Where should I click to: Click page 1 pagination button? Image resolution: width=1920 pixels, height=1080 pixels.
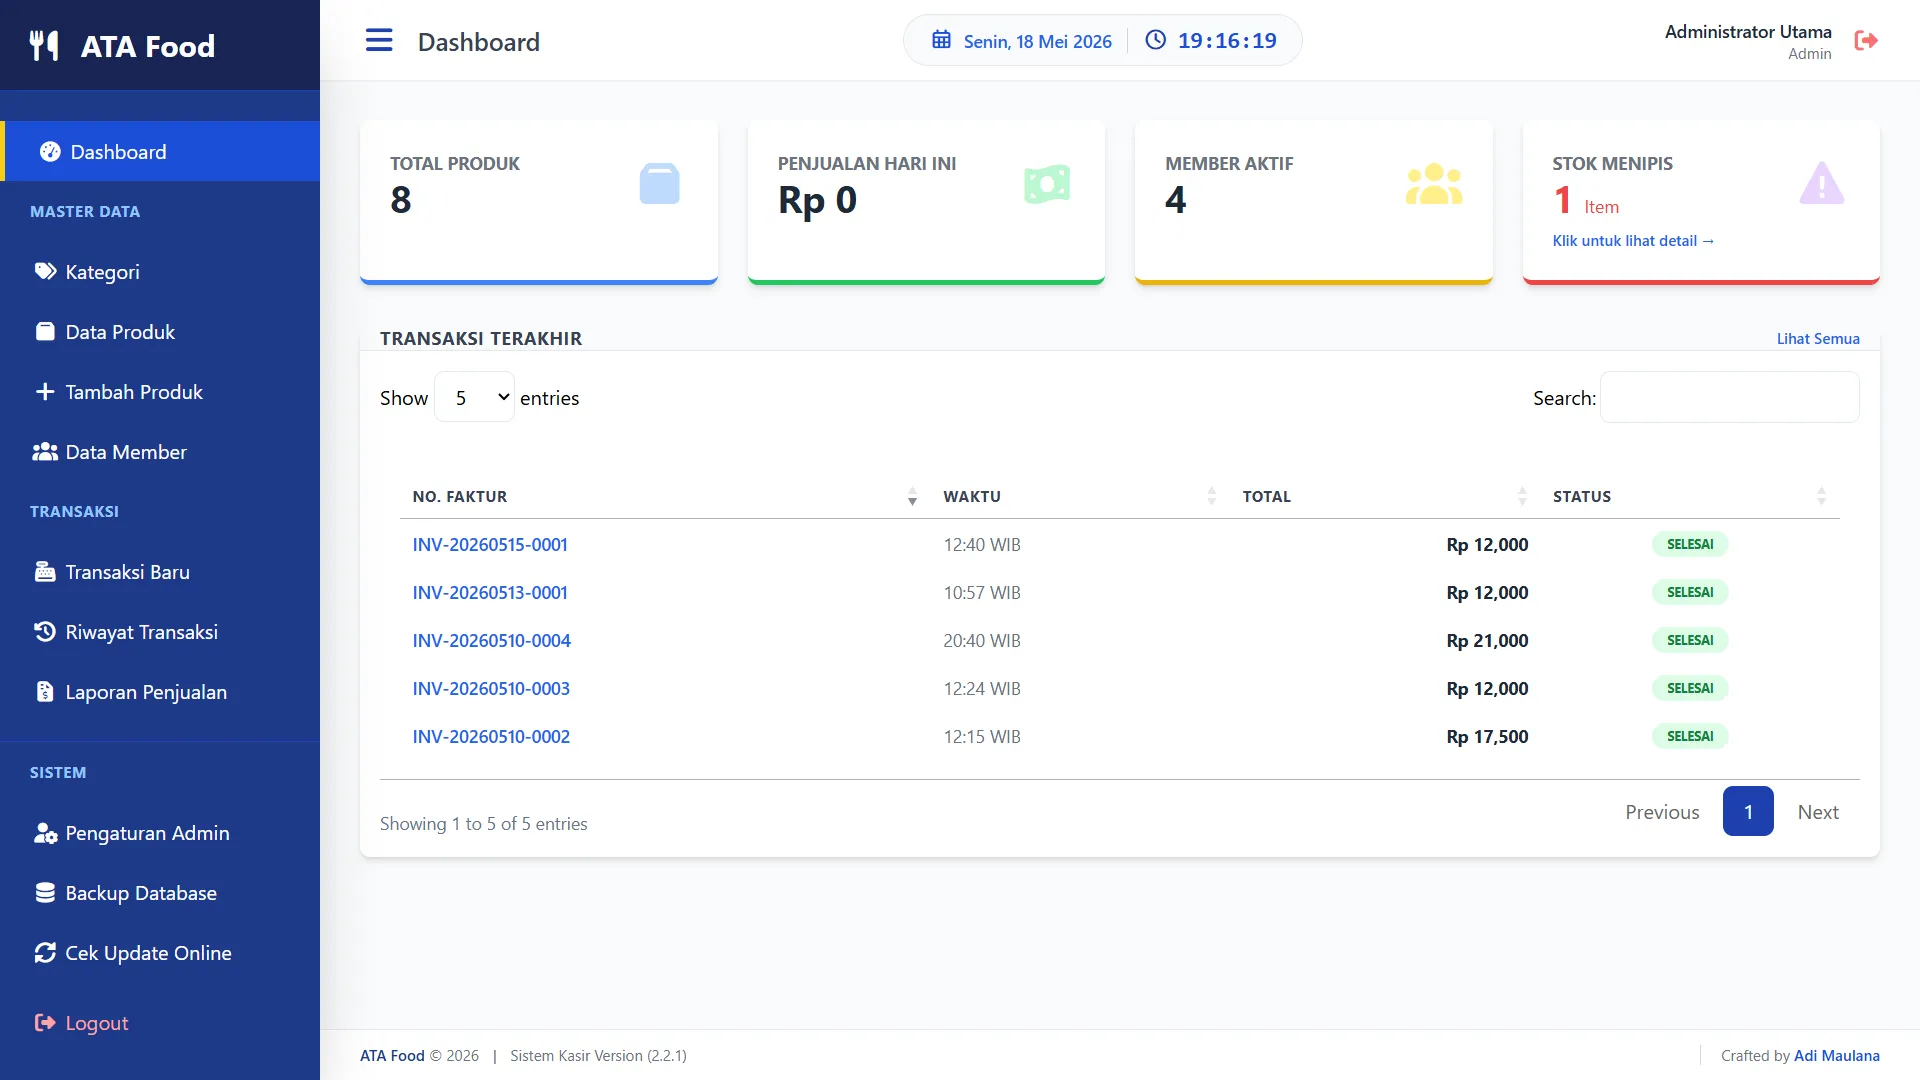(1748, 811)
